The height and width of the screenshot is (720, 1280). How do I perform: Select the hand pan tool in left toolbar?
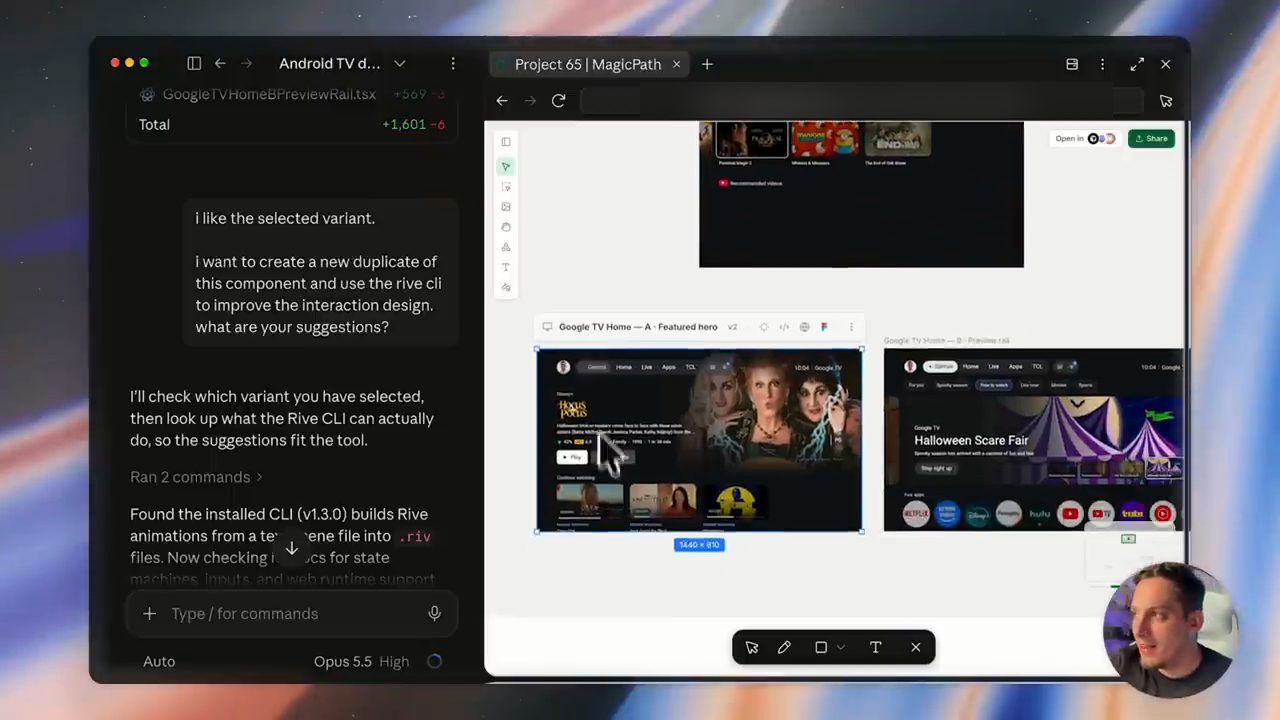[506, 227]
